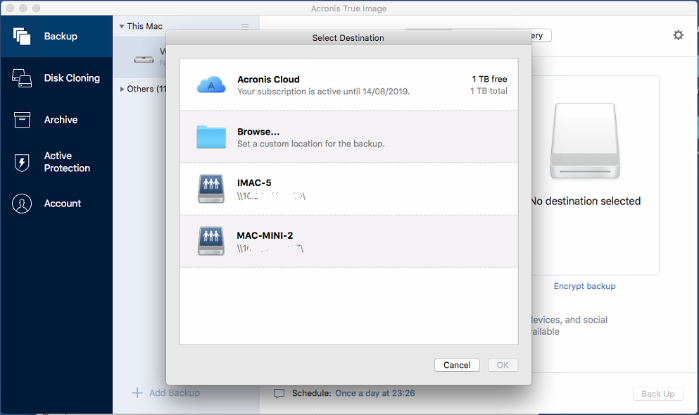This screenshot has height=415, width=699.
Task: Click the Select Destination title bar
Action: (x=348, y=38)
